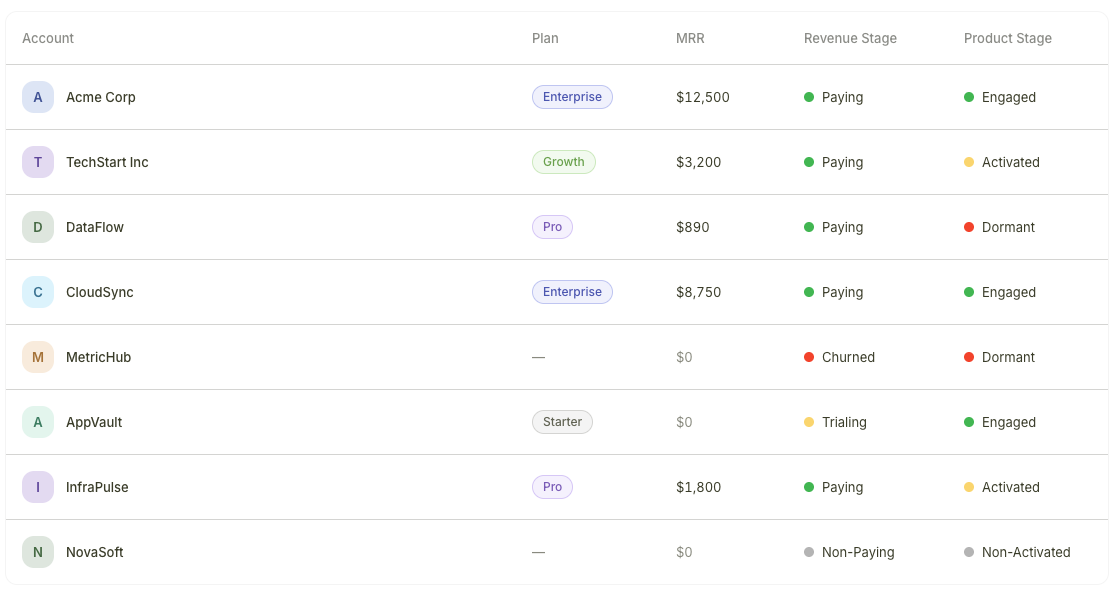Click the DataFlow circular avatar
The width and height of the screenshot is (1117, 596).
point(38,226)
